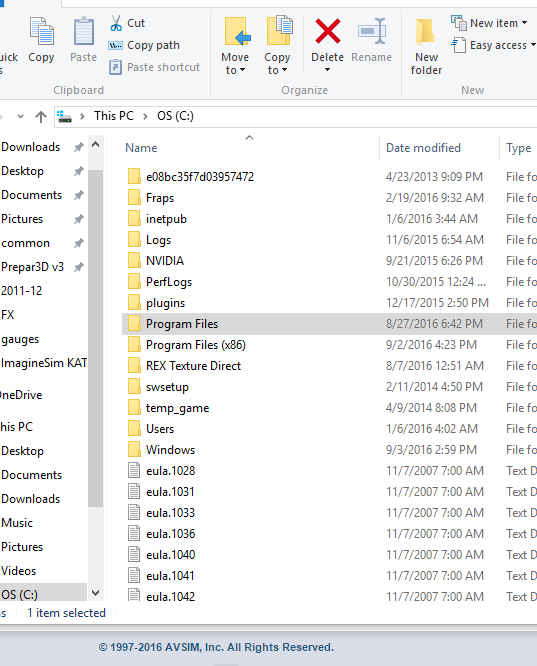537x666 pixels.
Task: Click the Cut scissors icon
Action: pyautogui.click(x=116, y=23)
